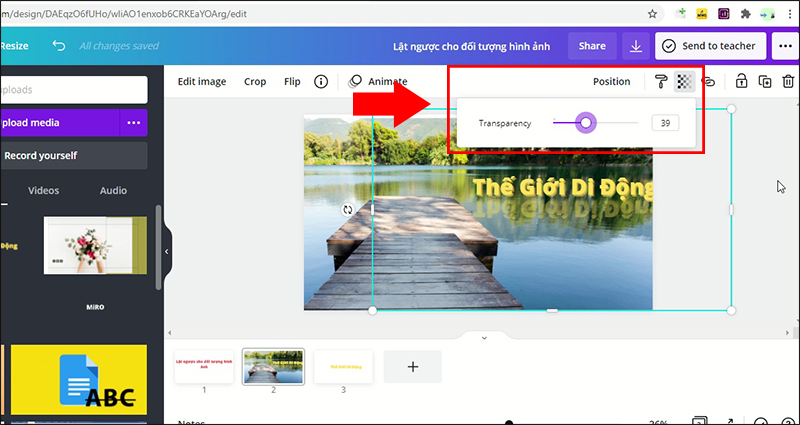Screen dimensions: 800x425
Task: Select page 2 lake thumbnail
Action: click(x=273, y=366)
